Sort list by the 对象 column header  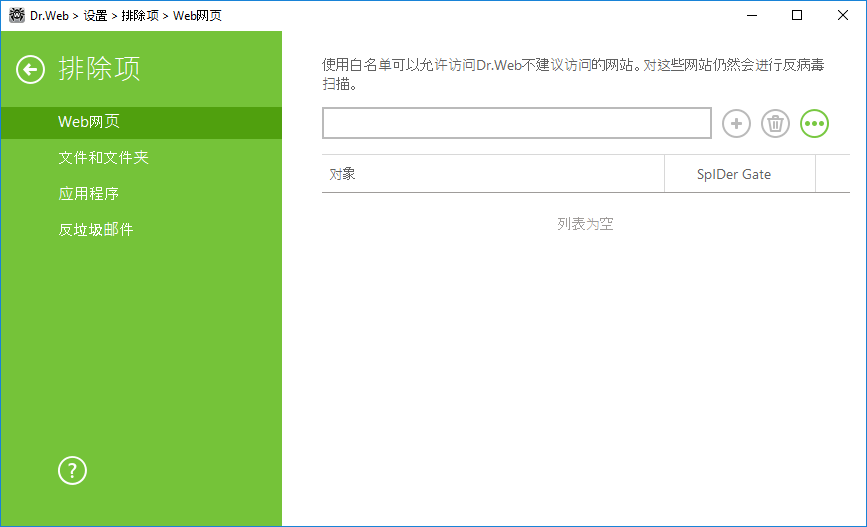493,174
